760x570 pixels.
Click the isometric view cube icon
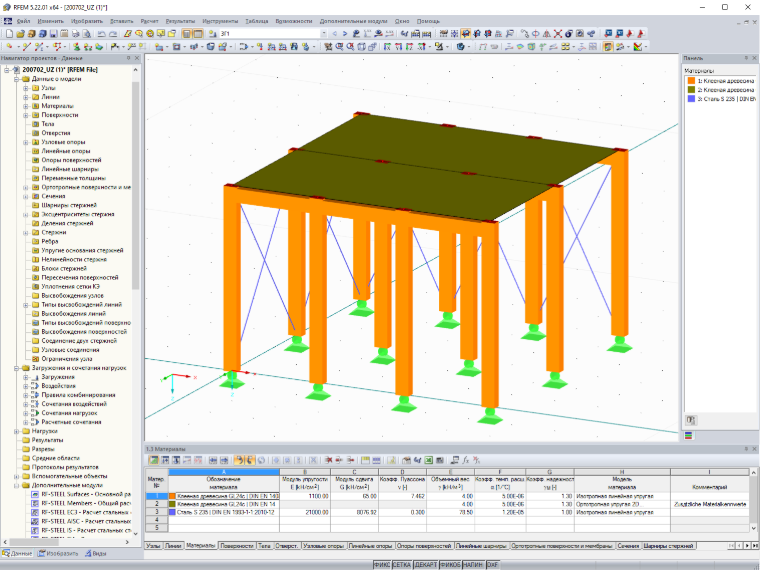(x=361, y=47)
